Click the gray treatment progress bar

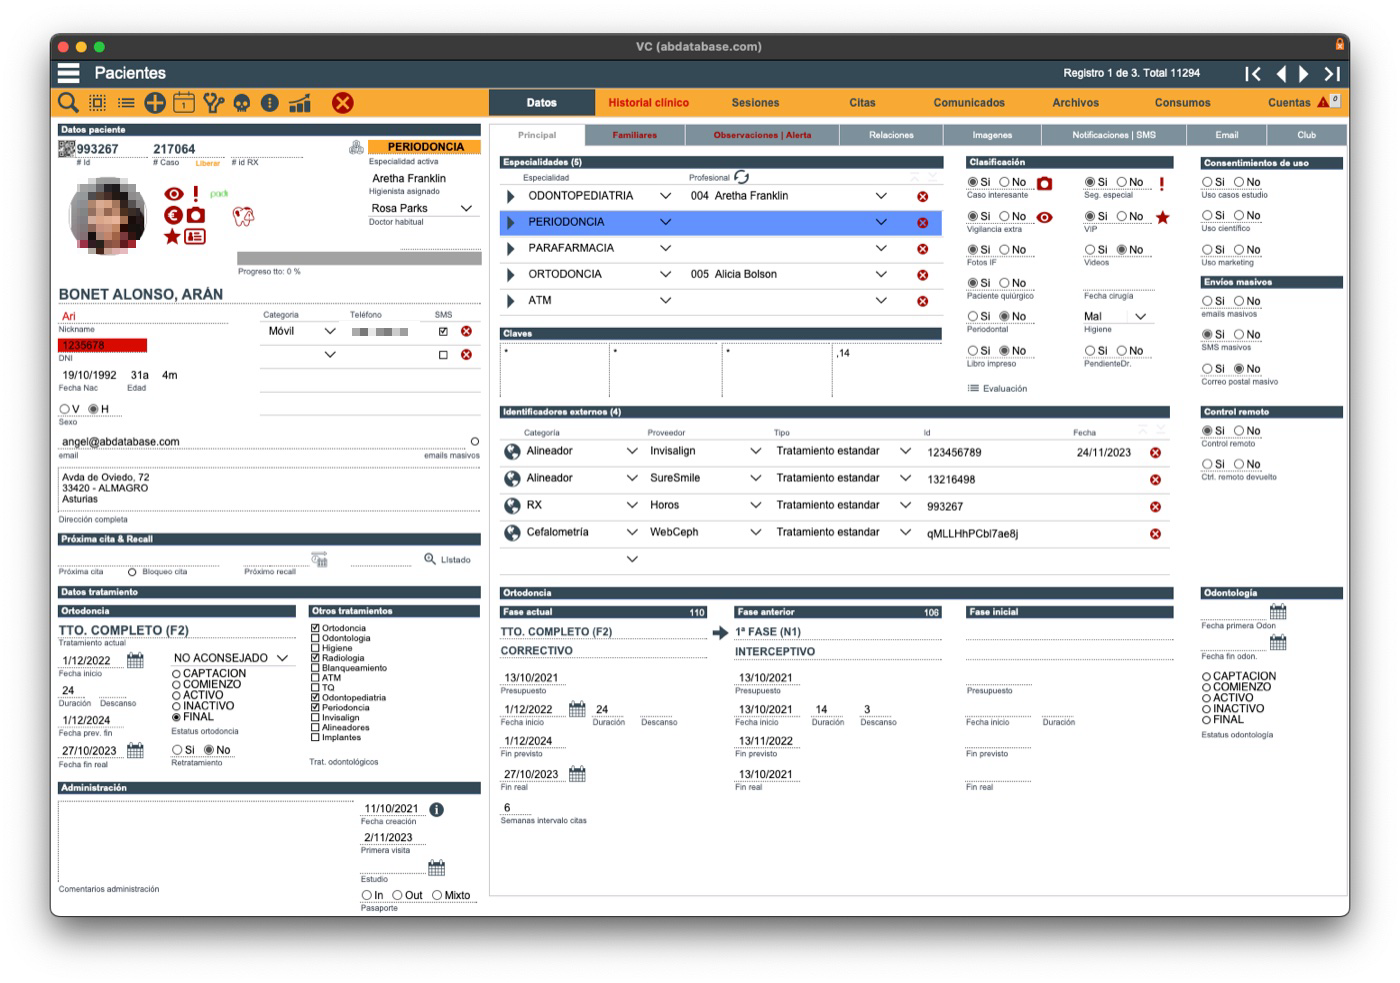pos(359,258)
